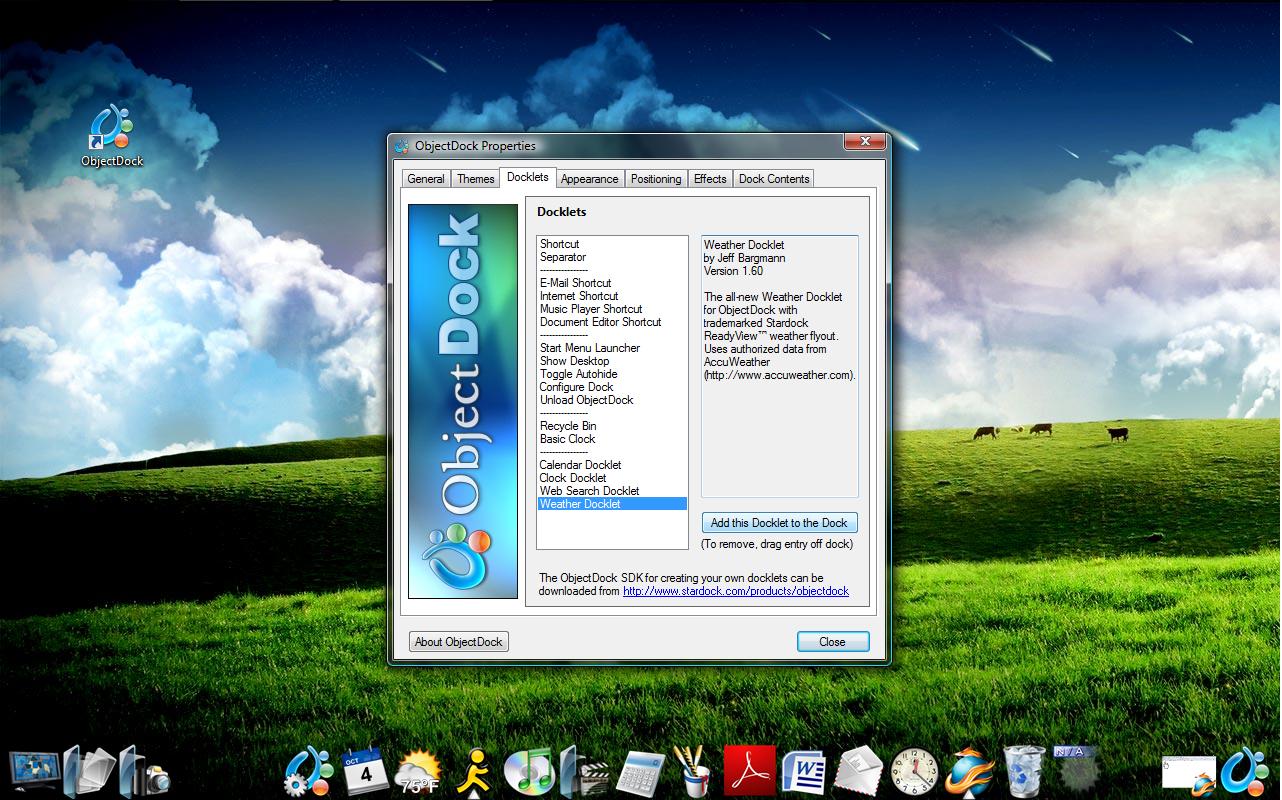Viewport: 1282px width, 800px height.
Task: Launch the Calculator from the dock
Action: [x=640, y=773]
